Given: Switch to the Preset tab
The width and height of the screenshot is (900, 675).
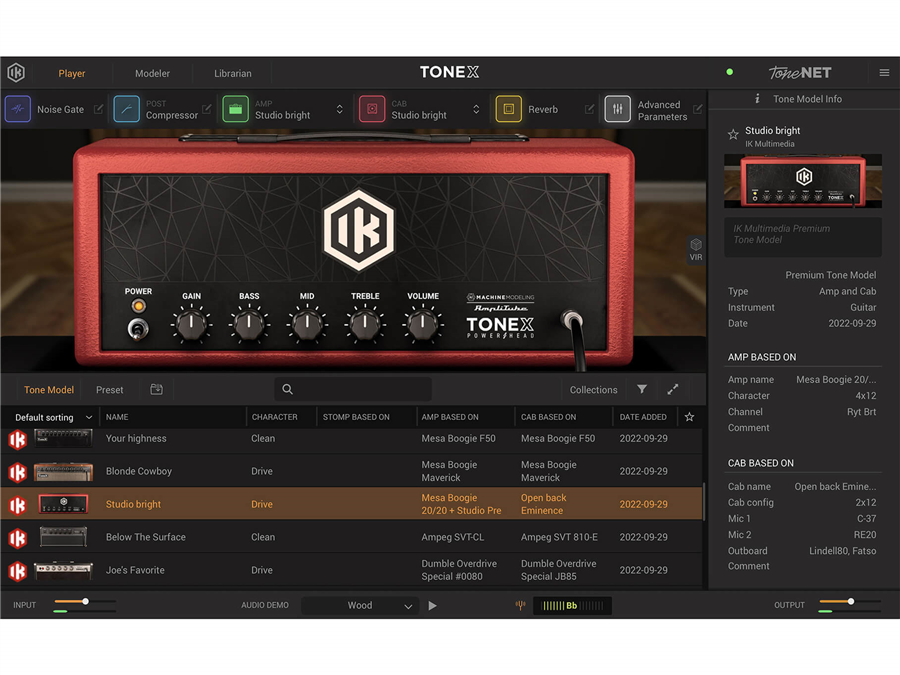Looking at the screenshot, I should (x=110, y=390).
